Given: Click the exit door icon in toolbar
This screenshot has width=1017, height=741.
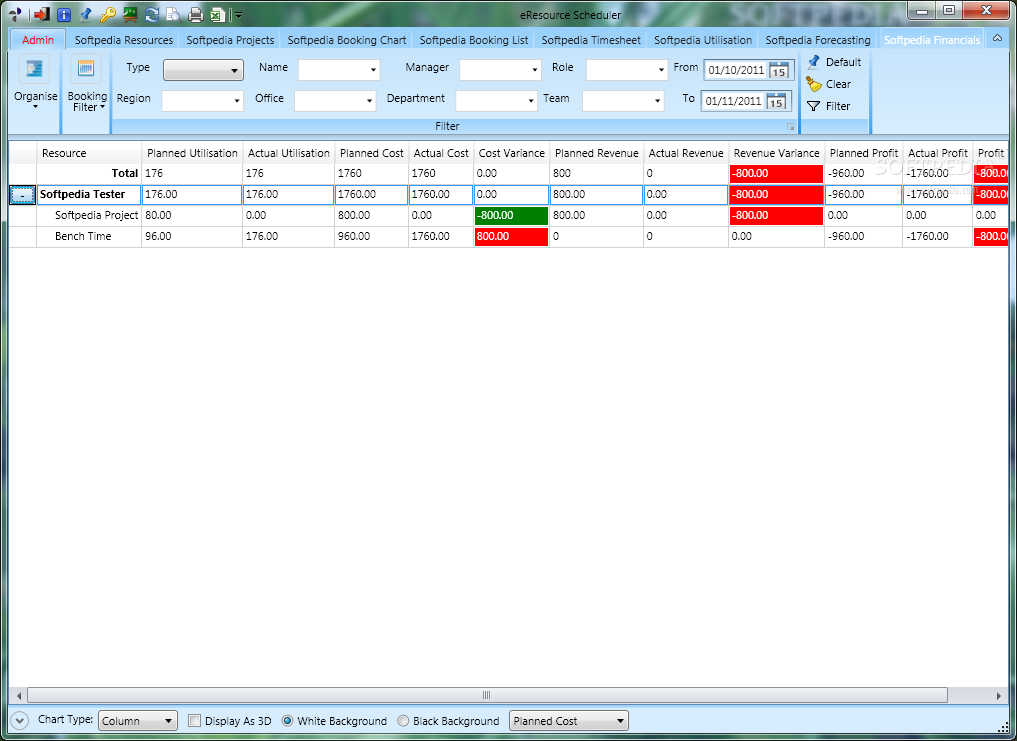Looking at the screenshot, I should 41,14.
